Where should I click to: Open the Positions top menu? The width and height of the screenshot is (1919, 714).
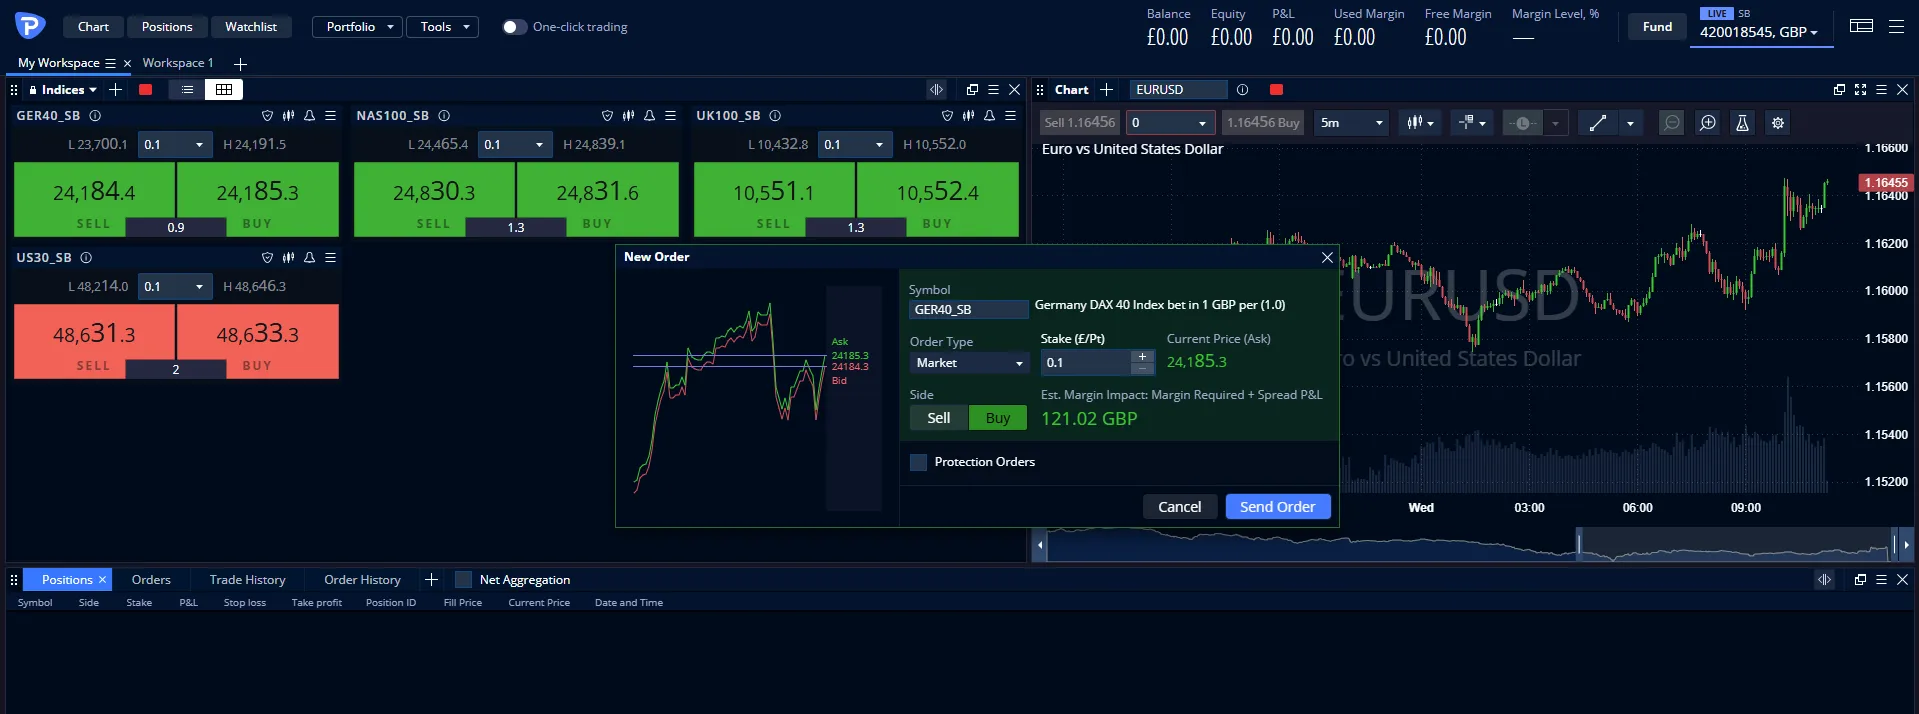pos(167,27)
